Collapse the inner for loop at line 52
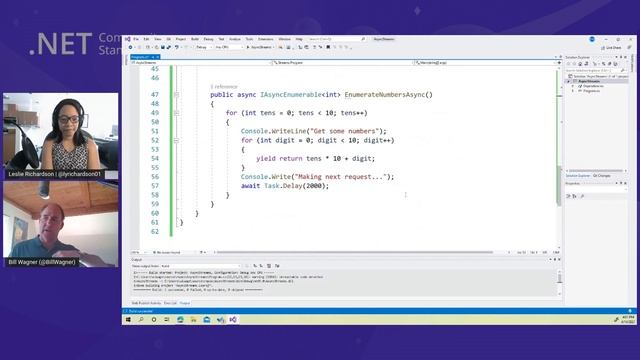The height and width of the screenshot is (360, 640). [x=176, y=140]
